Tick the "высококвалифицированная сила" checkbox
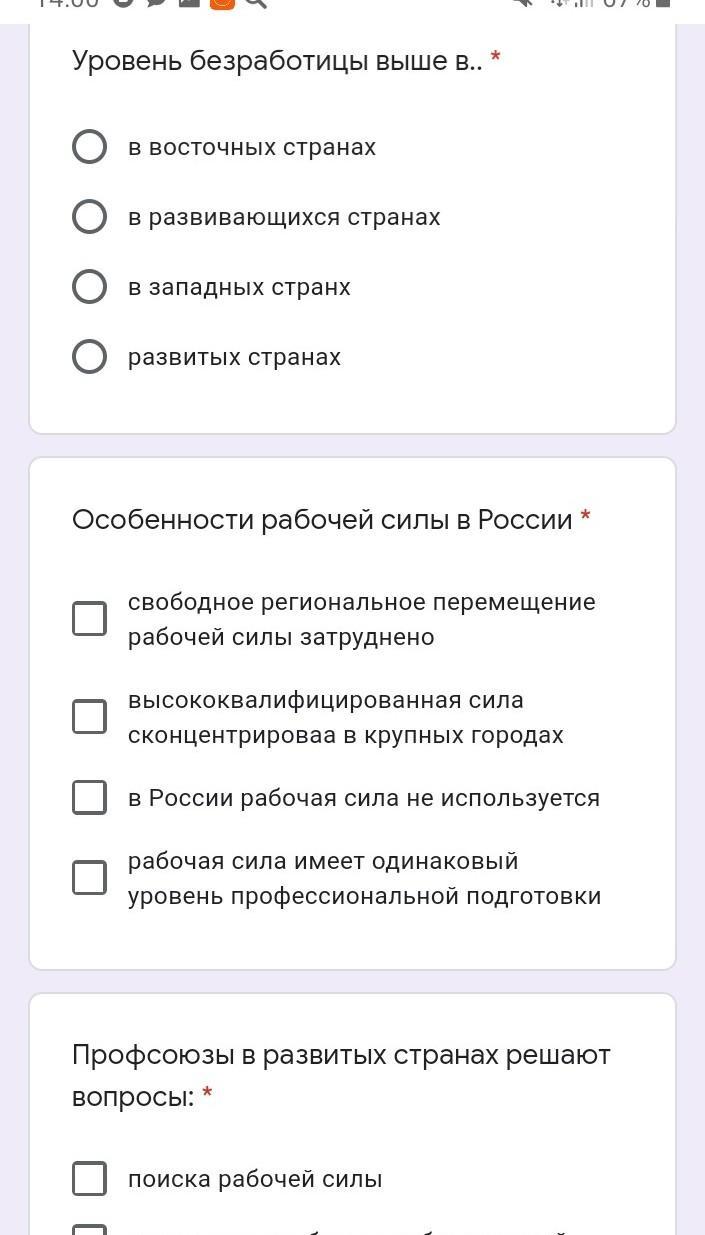 (x=90, y=717)
